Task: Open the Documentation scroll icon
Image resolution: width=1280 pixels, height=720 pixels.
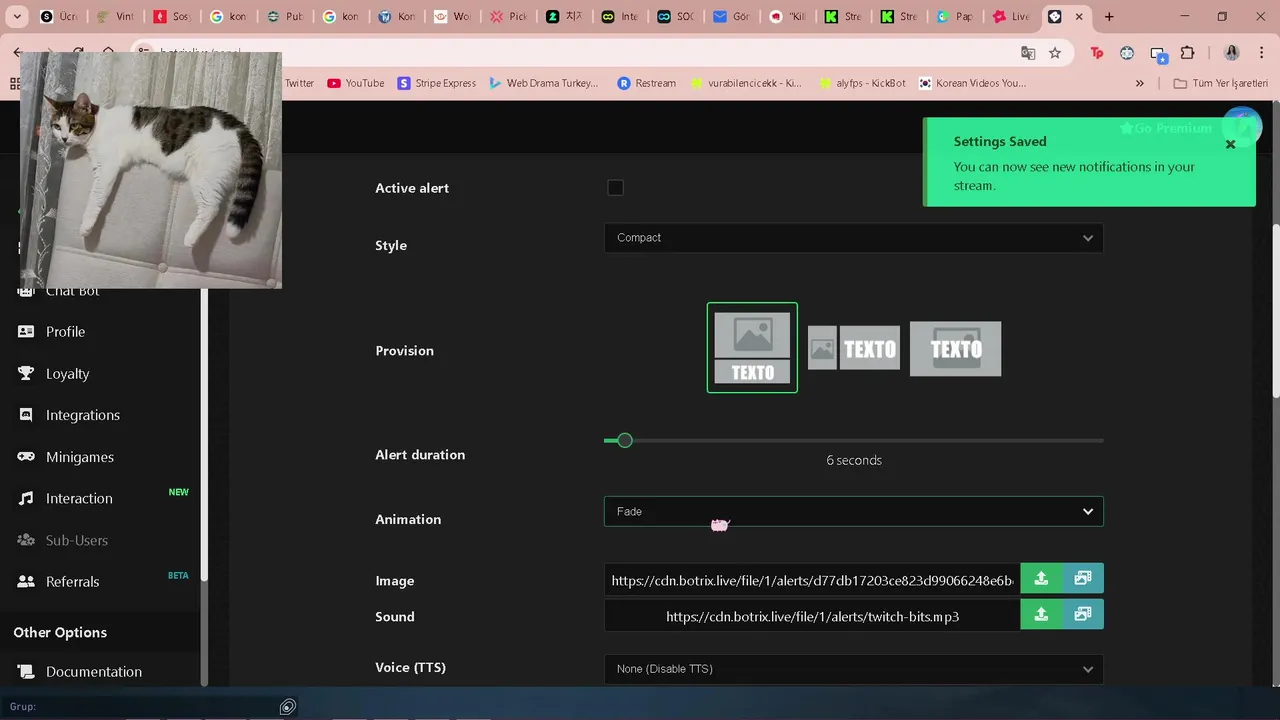Action: point(26,671)
